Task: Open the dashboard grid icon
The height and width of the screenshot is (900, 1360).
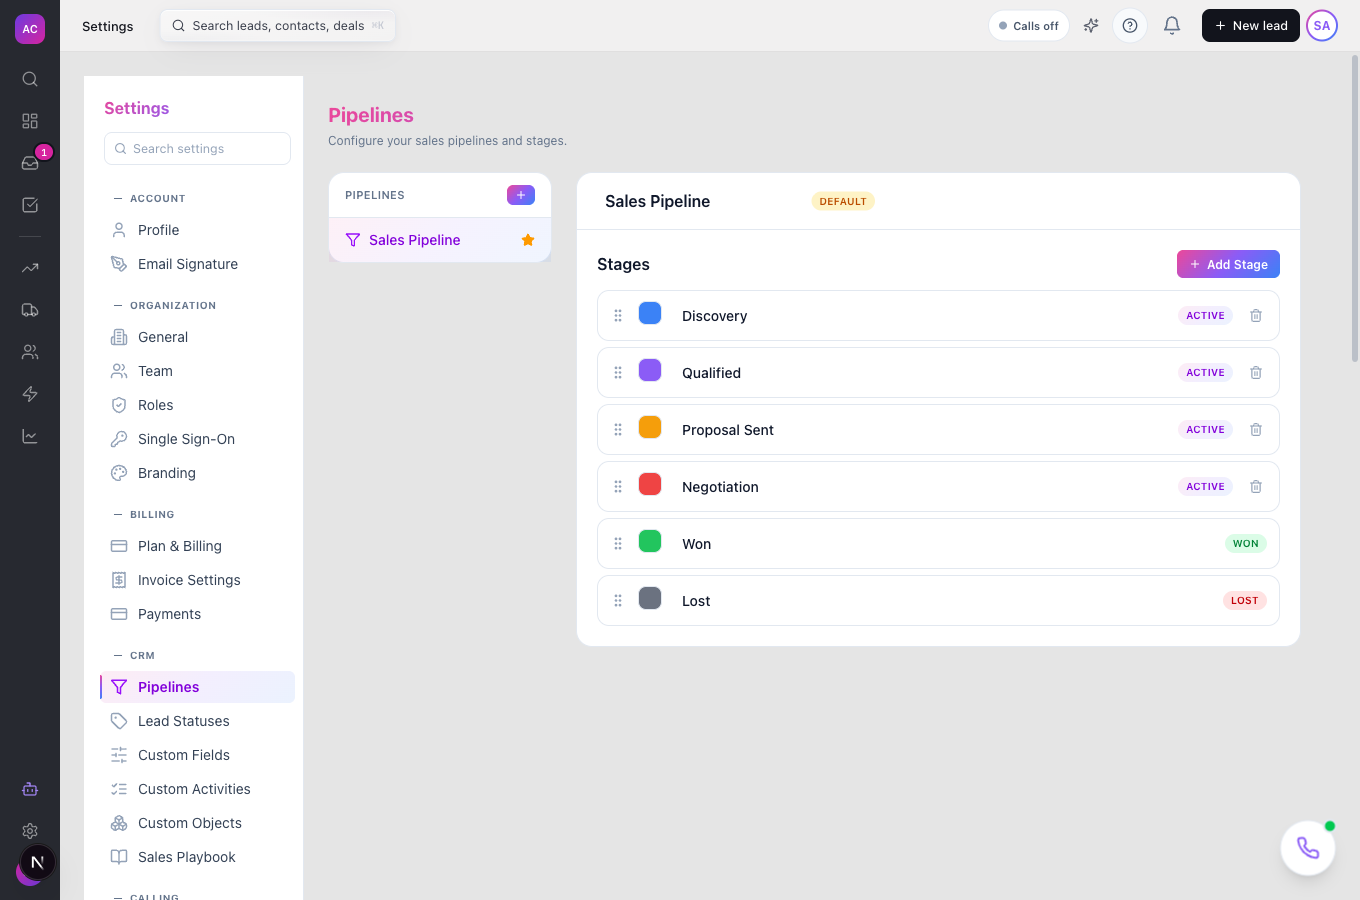Action: [x=30, y=121]
